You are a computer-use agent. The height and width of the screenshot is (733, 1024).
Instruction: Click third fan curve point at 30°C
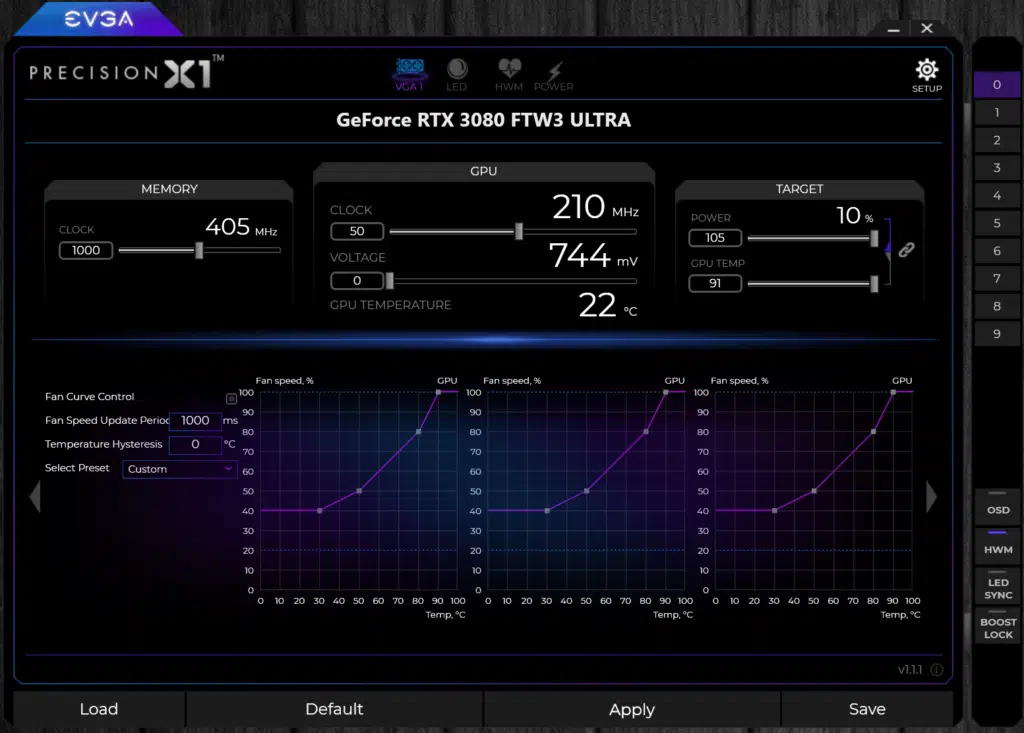tap(775, 511)
